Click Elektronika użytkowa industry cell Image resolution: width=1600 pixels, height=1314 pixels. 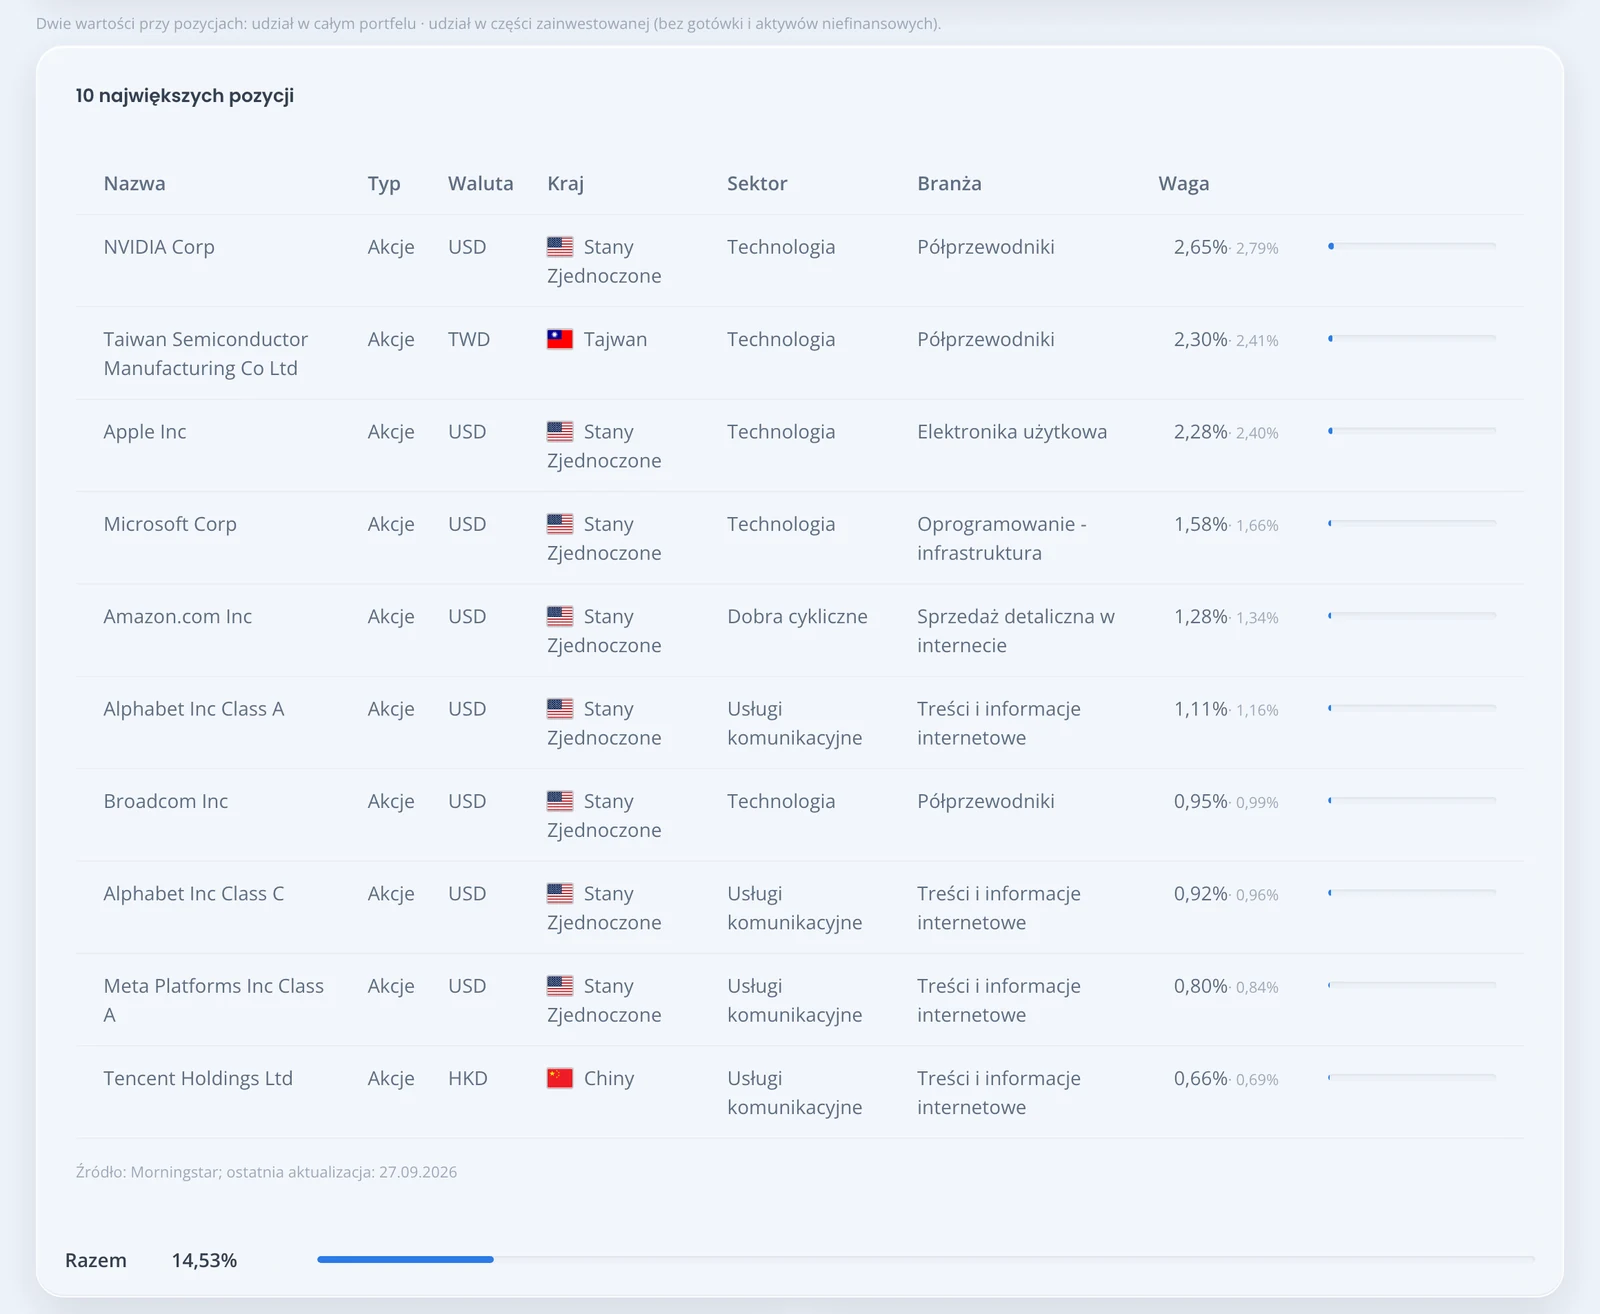pyautogui.click(x=1012, y=432)
